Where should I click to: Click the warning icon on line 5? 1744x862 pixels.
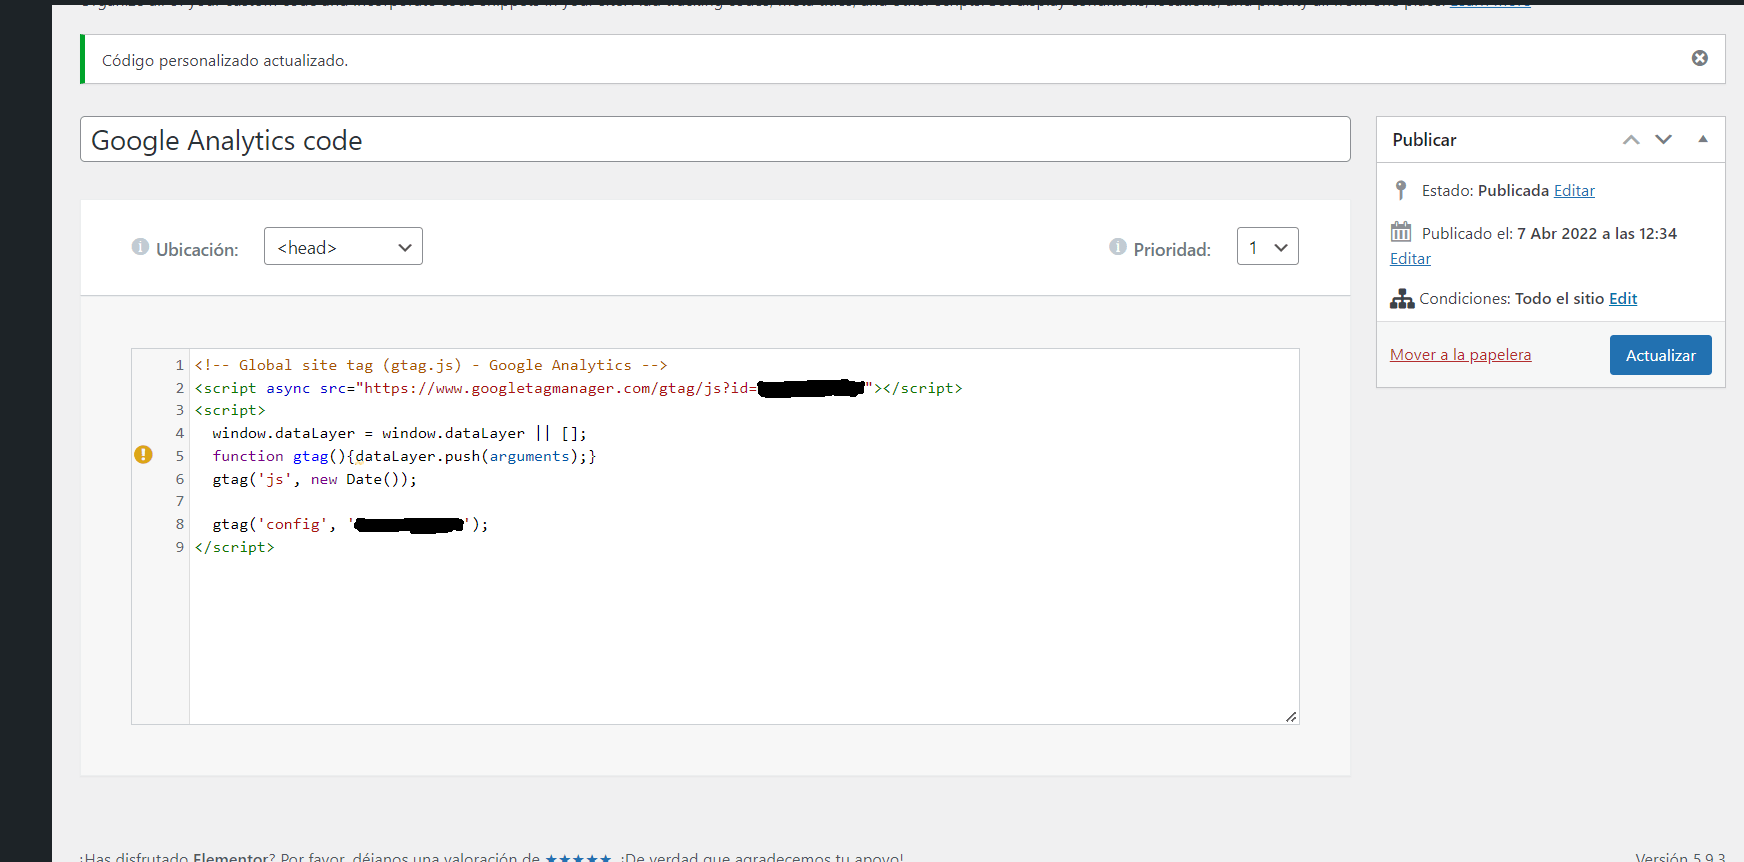(143, 455)
